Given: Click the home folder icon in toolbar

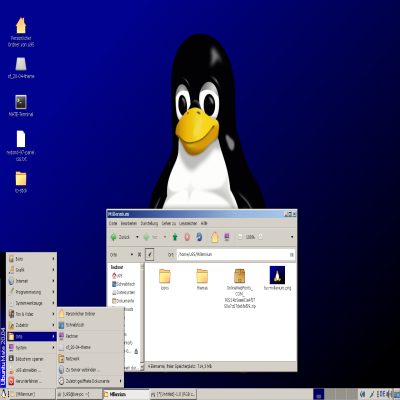Looking at the screenshot, I should pyautogui.click(x=215, y=237).
